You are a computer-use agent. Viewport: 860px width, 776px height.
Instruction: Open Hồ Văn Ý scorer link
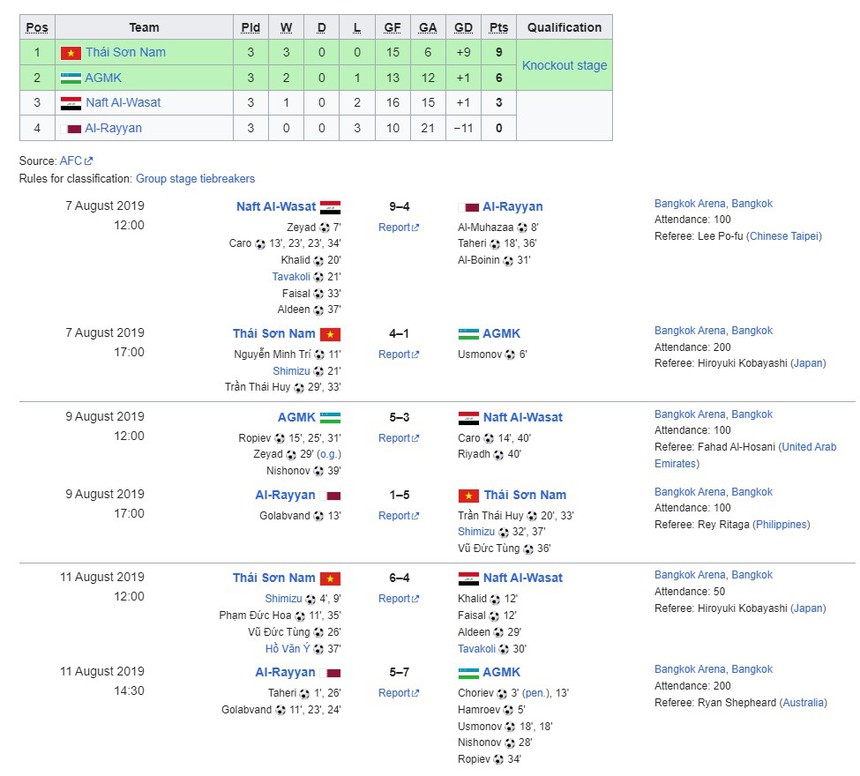point(287,649)
